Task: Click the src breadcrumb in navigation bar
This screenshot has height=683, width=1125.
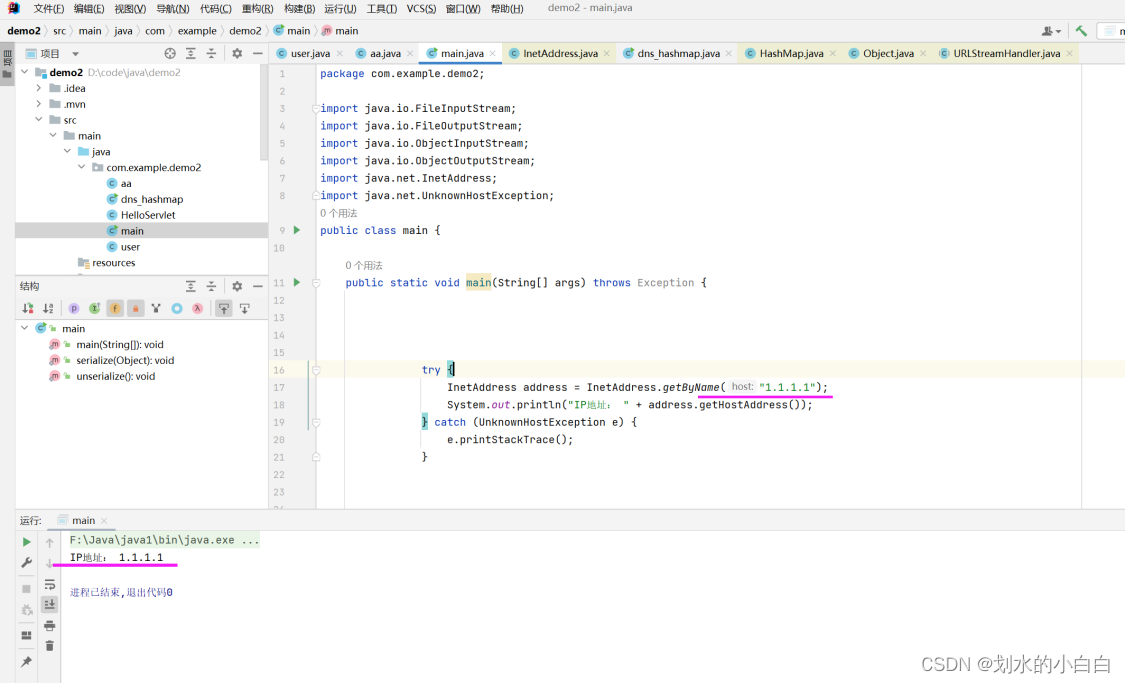Action: click(60, 31)
